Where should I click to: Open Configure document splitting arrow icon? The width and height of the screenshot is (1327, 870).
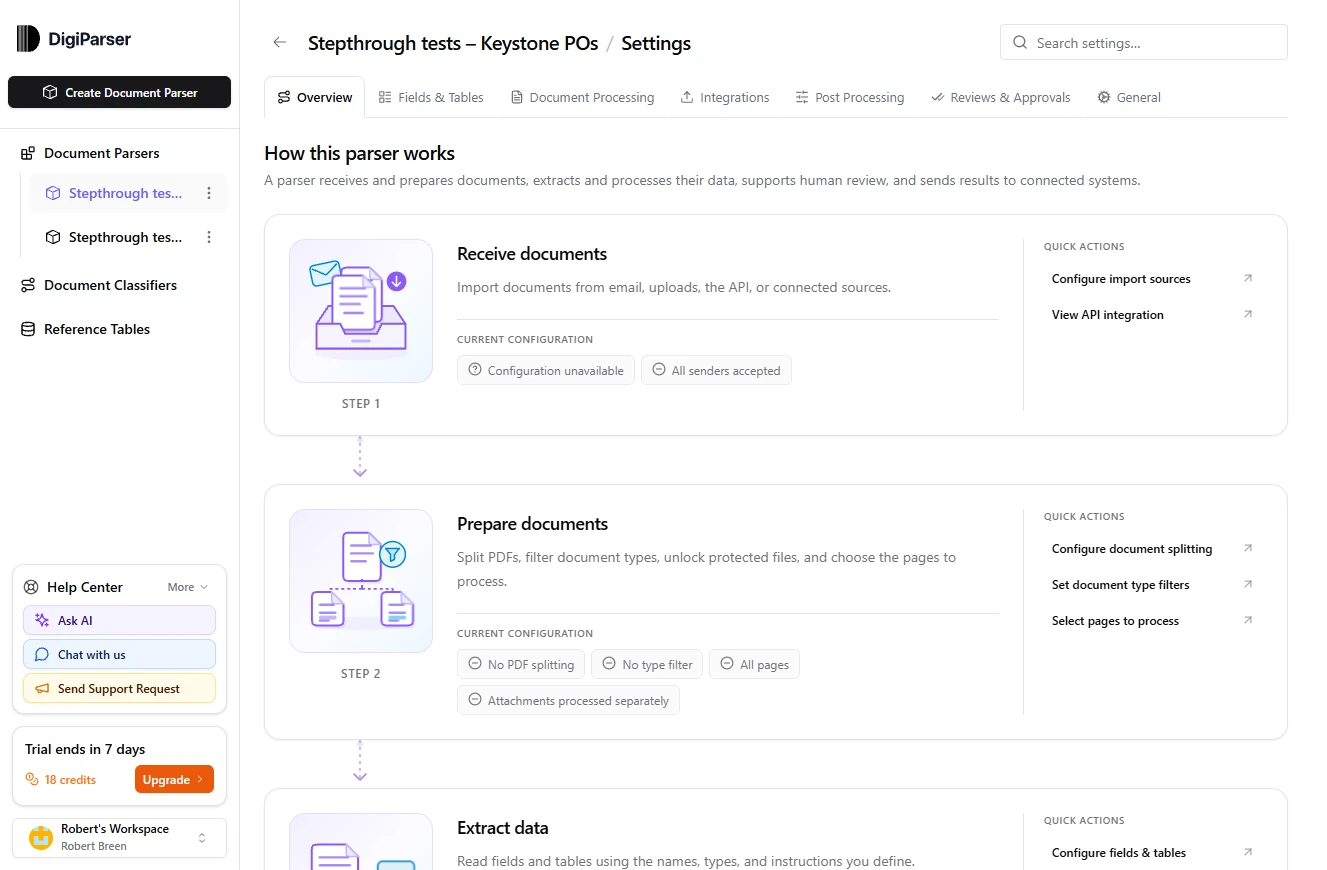click(x=1248, y=548)
